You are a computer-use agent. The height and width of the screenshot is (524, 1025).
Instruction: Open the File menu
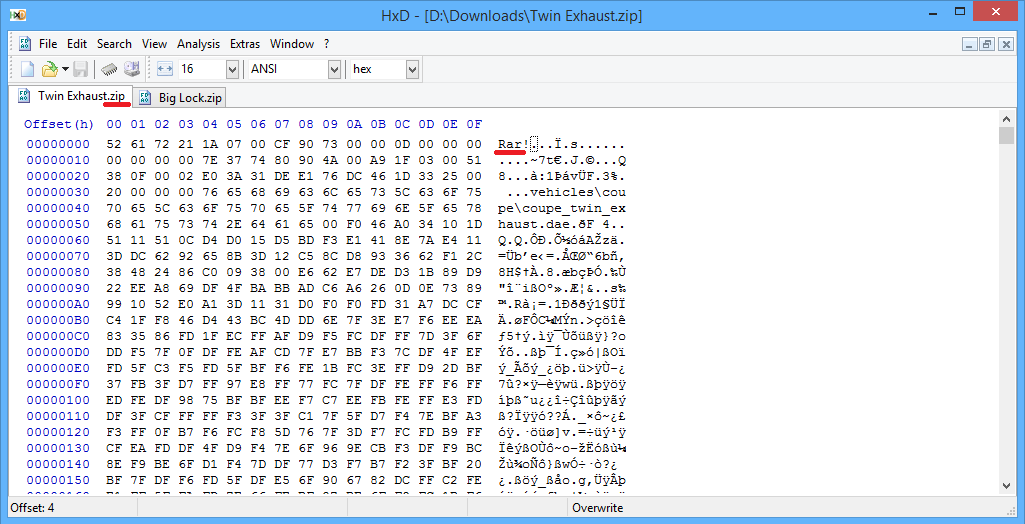[48, 44]
